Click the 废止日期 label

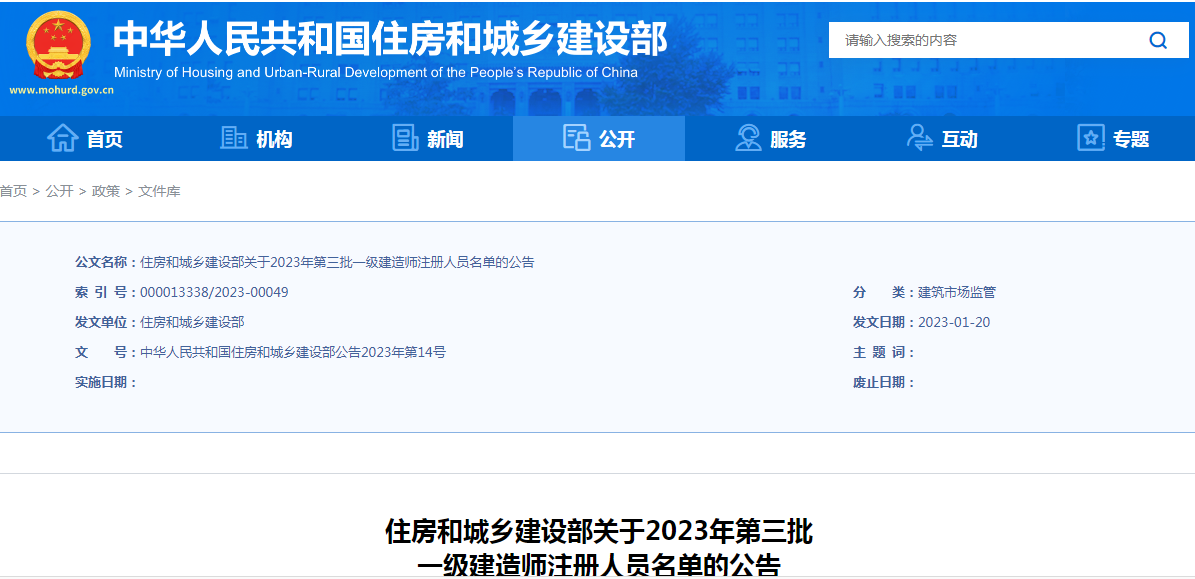(883, 382)
